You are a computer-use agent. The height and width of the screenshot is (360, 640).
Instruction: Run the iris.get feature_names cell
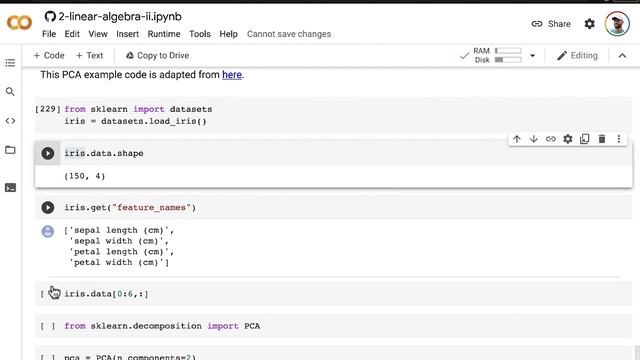click(48, 208)
